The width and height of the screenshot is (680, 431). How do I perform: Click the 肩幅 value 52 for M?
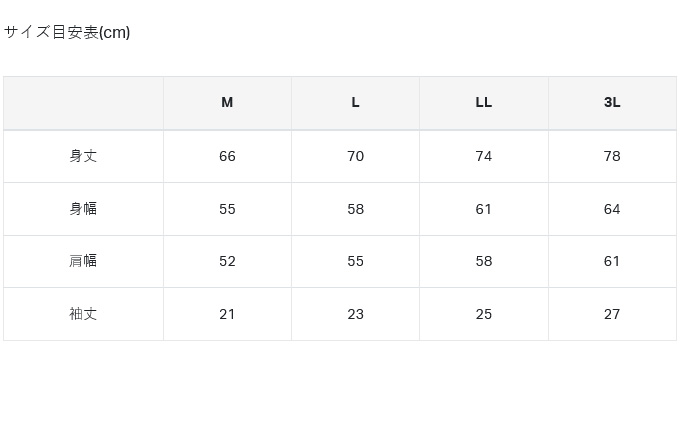pyautogui.click(x=227, y=261)
